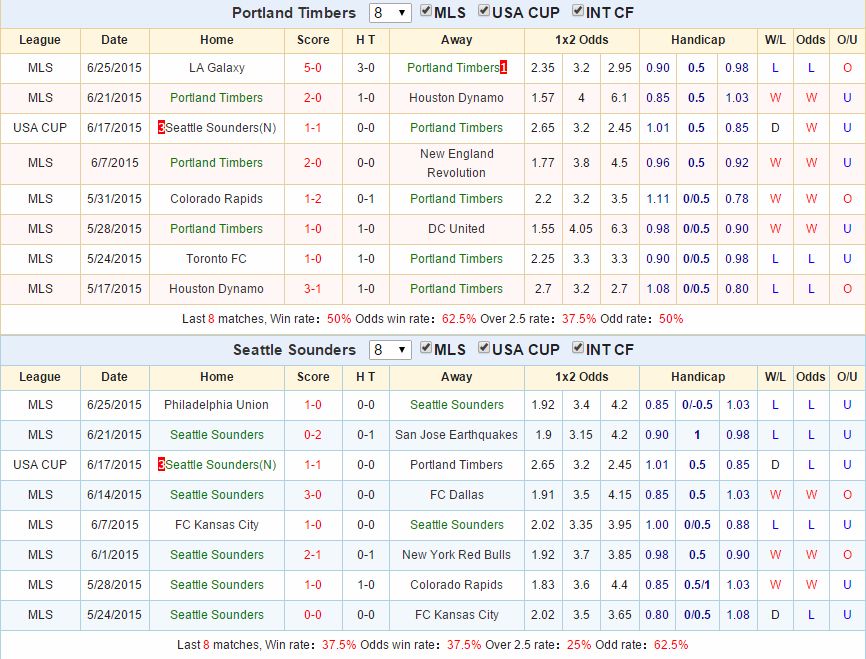Open FC Kansas City home team on 6/7/2015
Image resolution: width=866 pixels, height=659 pixels.
(216, 525)
